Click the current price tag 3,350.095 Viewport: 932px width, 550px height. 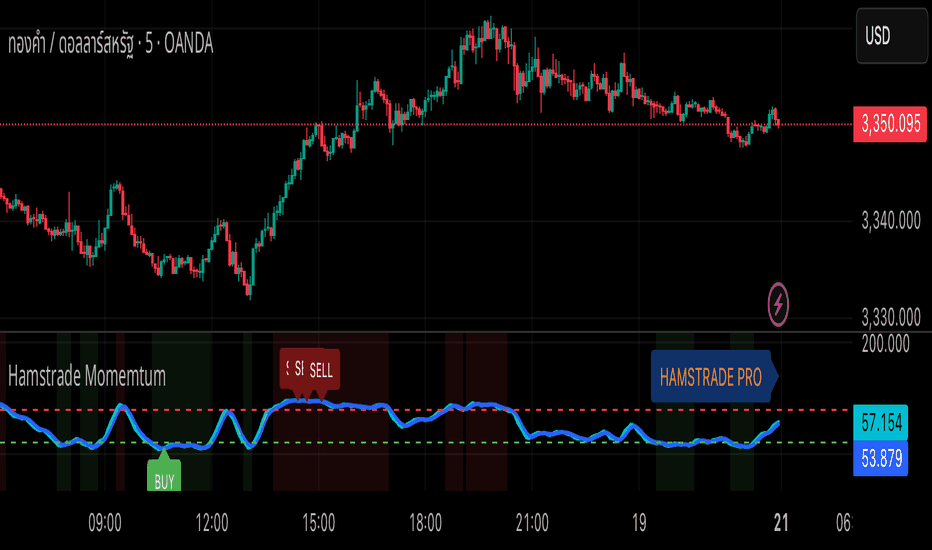click(x=890, y=124)
